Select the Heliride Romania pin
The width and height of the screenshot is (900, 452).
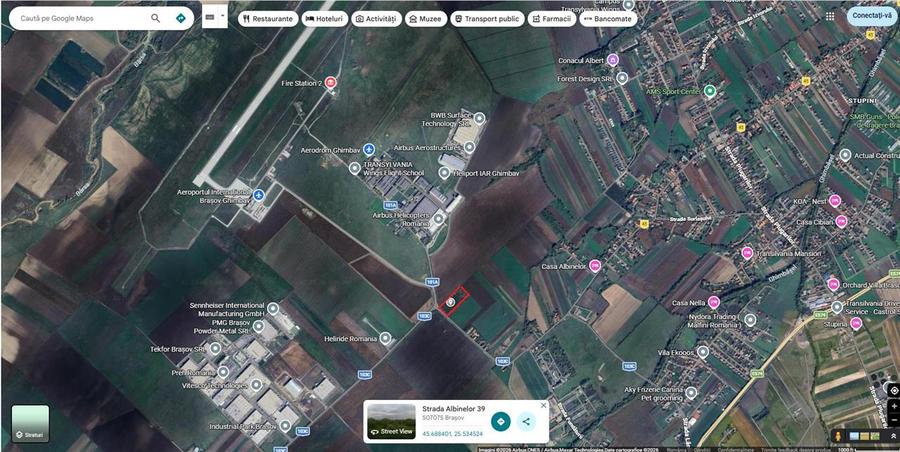[x=386, y=338]
